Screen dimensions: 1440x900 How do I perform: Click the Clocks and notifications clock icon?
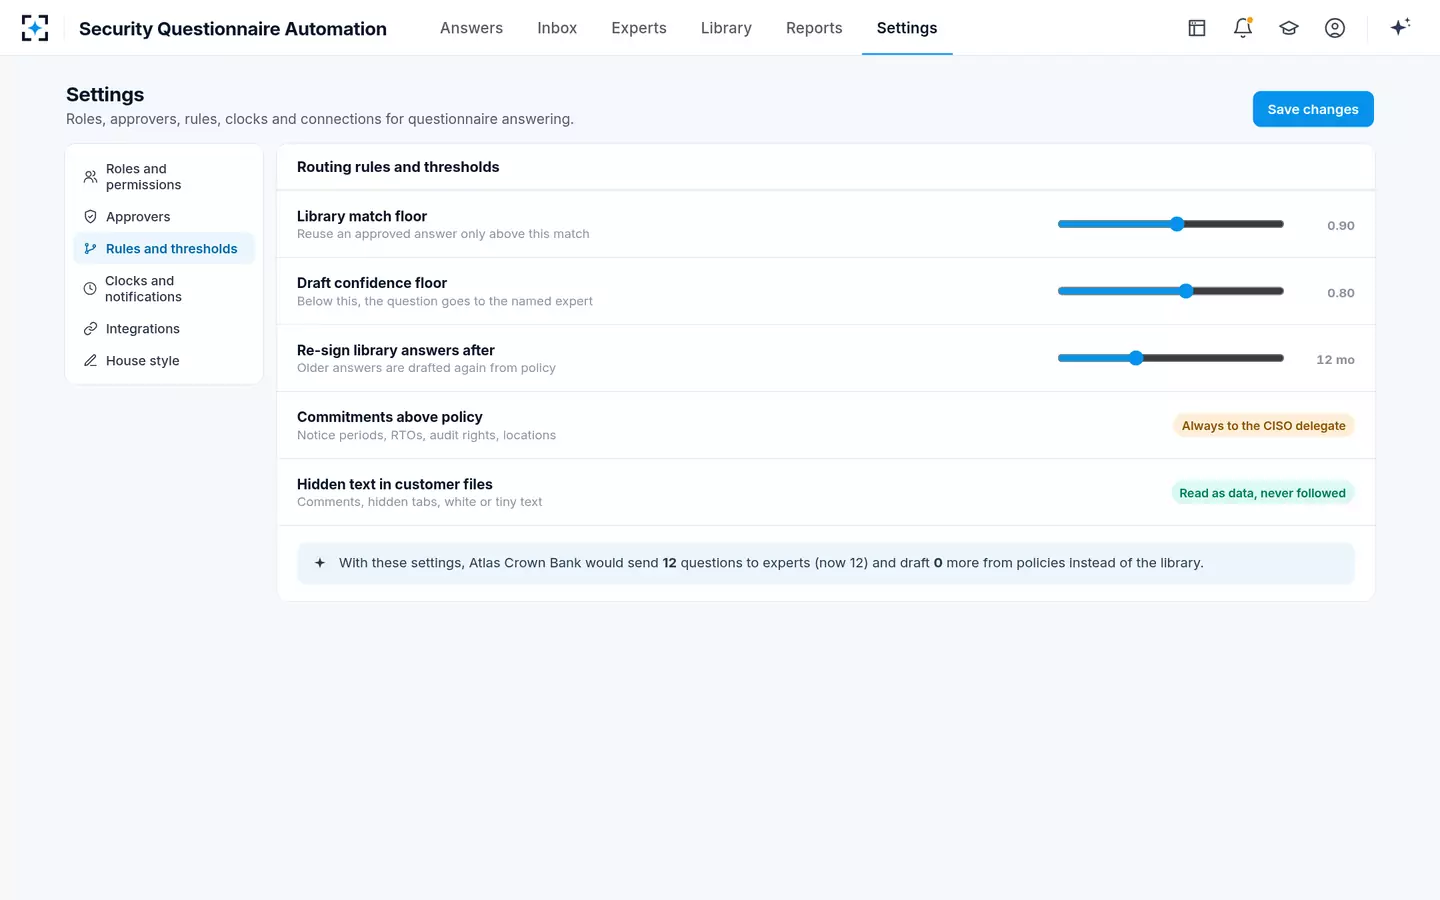coord(90,289)
